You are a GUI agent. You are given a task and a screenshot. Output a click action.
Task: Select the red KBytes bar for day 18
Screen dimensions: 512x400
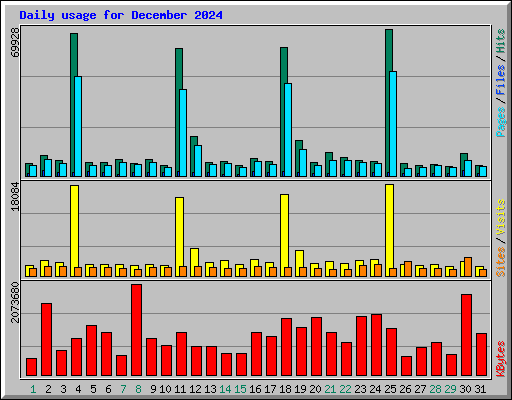286,347
